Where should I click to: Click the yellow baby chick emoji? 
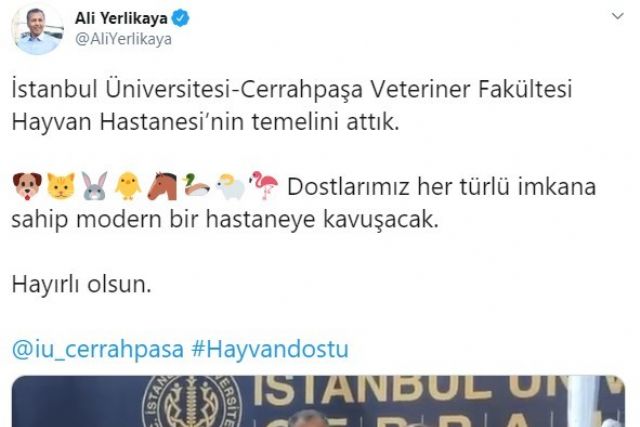(x=128, y=186)
